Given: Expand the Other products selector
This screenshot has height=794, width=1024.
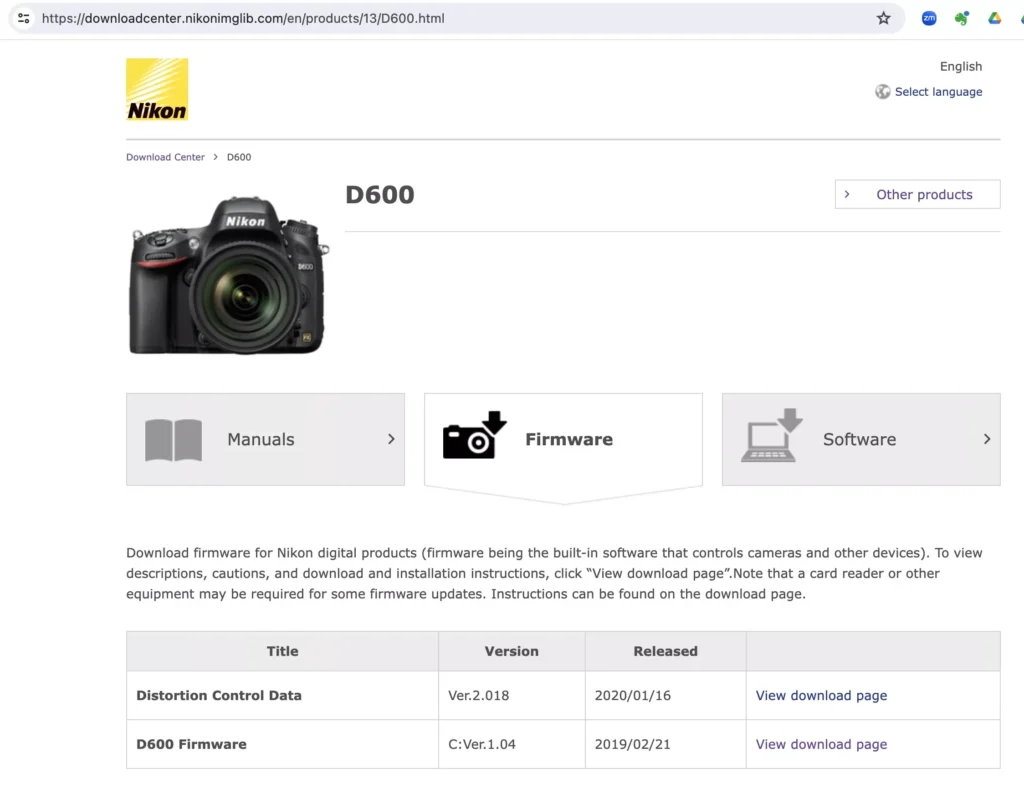Looking at the screenshot, I should 917,195.
